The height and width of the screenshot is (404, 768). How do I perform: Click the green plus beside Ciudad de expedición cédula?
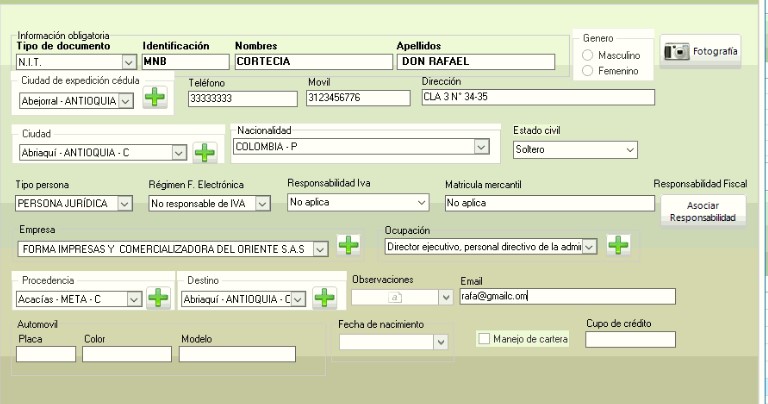154,98
